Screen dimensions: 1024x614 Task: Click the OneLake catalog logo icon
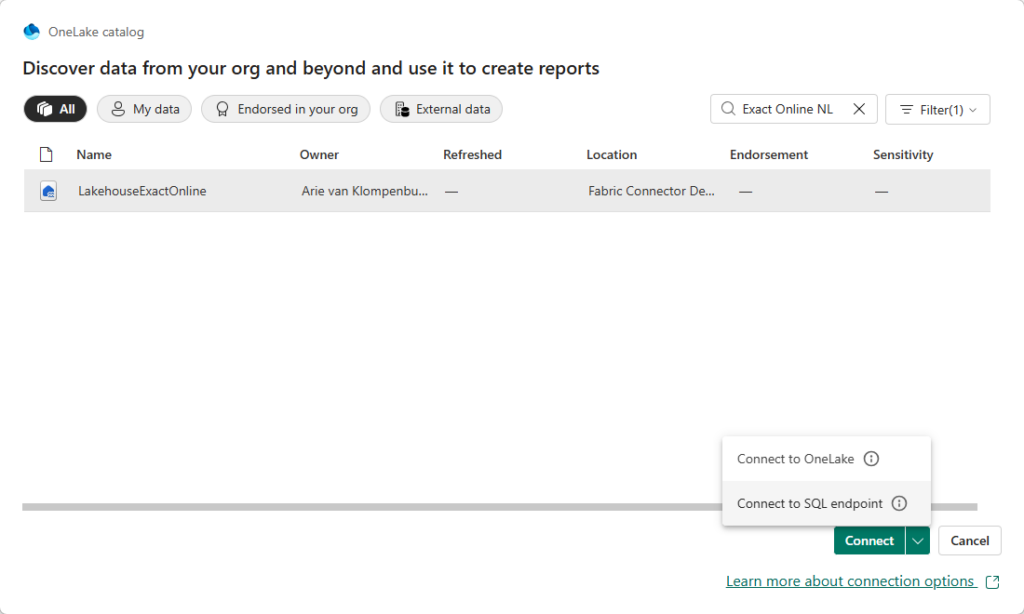[x=31, y=31]
